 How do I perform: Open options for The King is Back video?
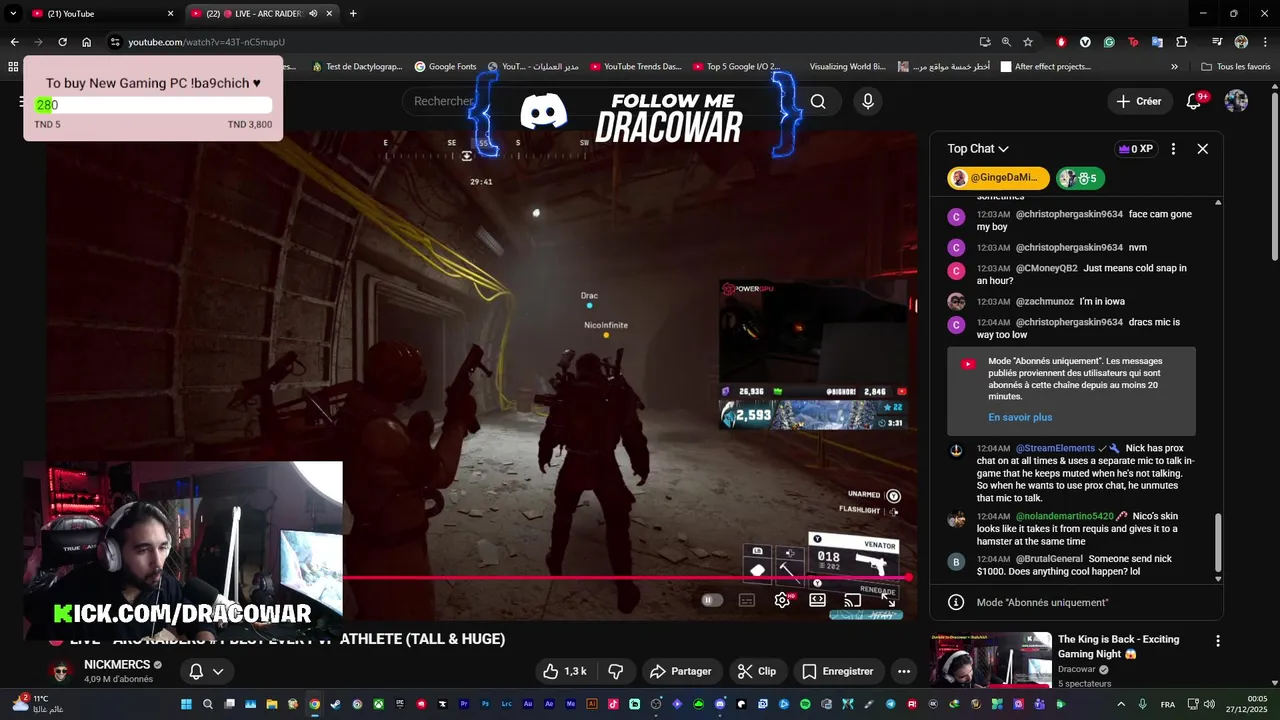(1217, 641)
